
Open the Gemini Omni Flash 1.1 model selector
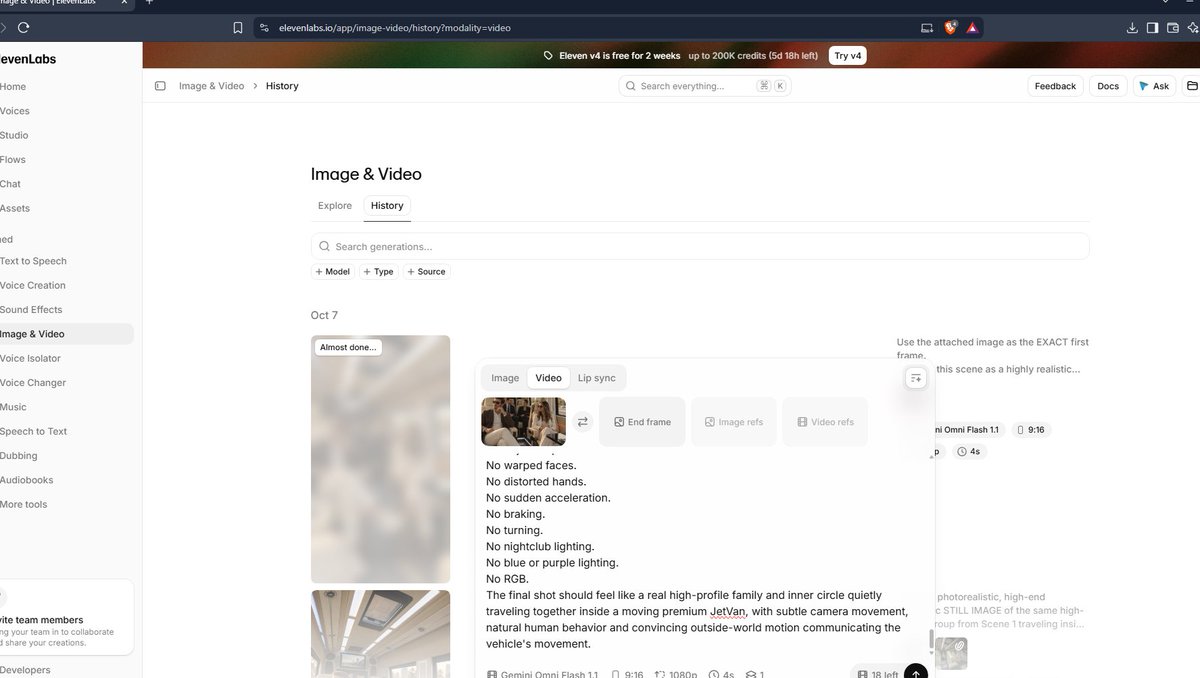[543, 675]
